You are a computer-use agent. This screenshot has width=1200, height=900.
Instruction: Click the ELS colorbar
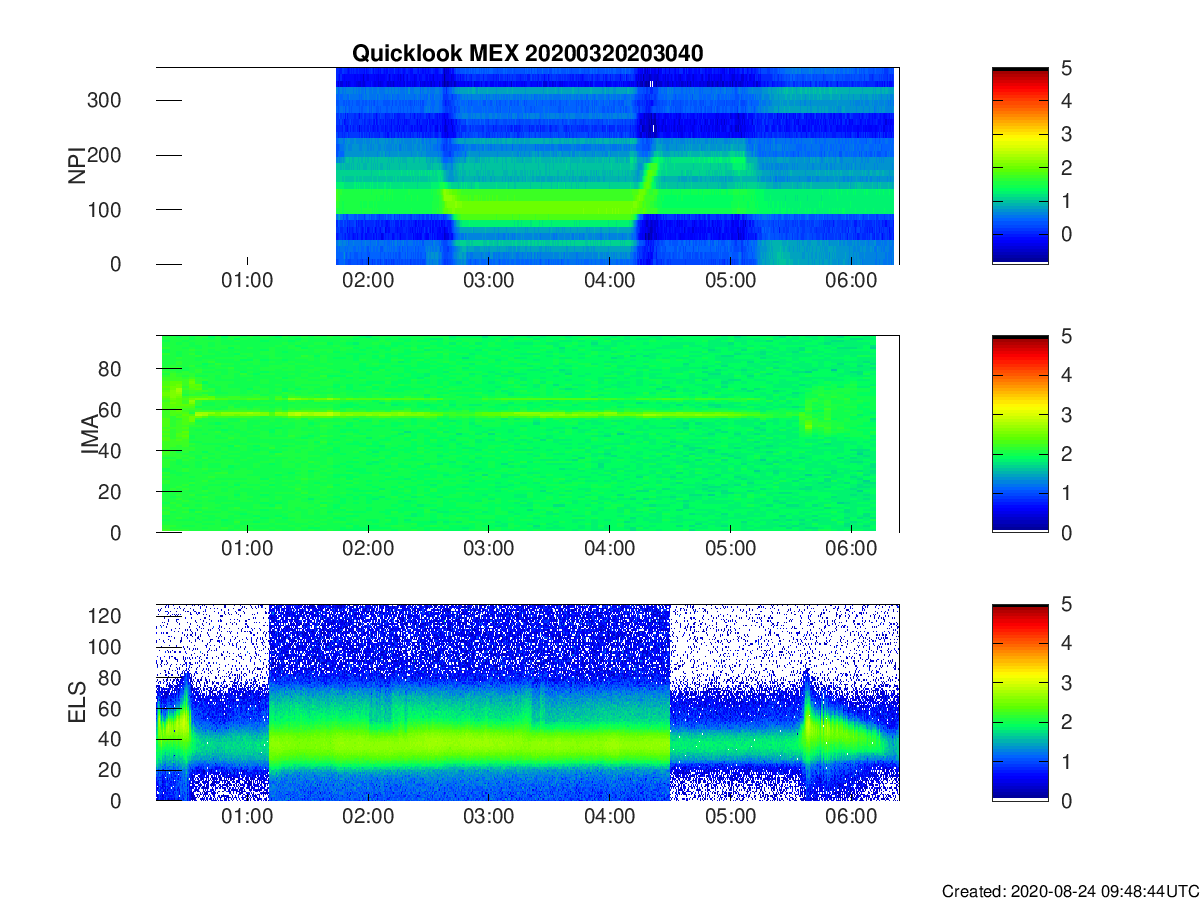pos(1020,702)
